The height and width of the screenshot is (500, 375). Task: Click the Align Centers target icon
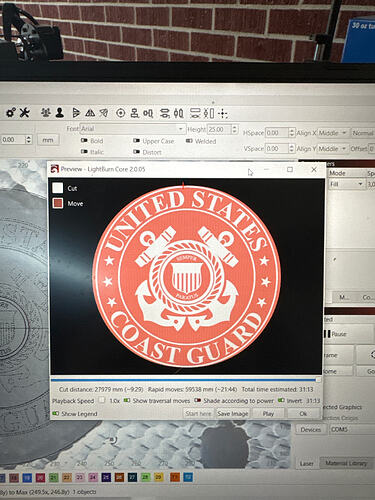(x=121, y=113)
